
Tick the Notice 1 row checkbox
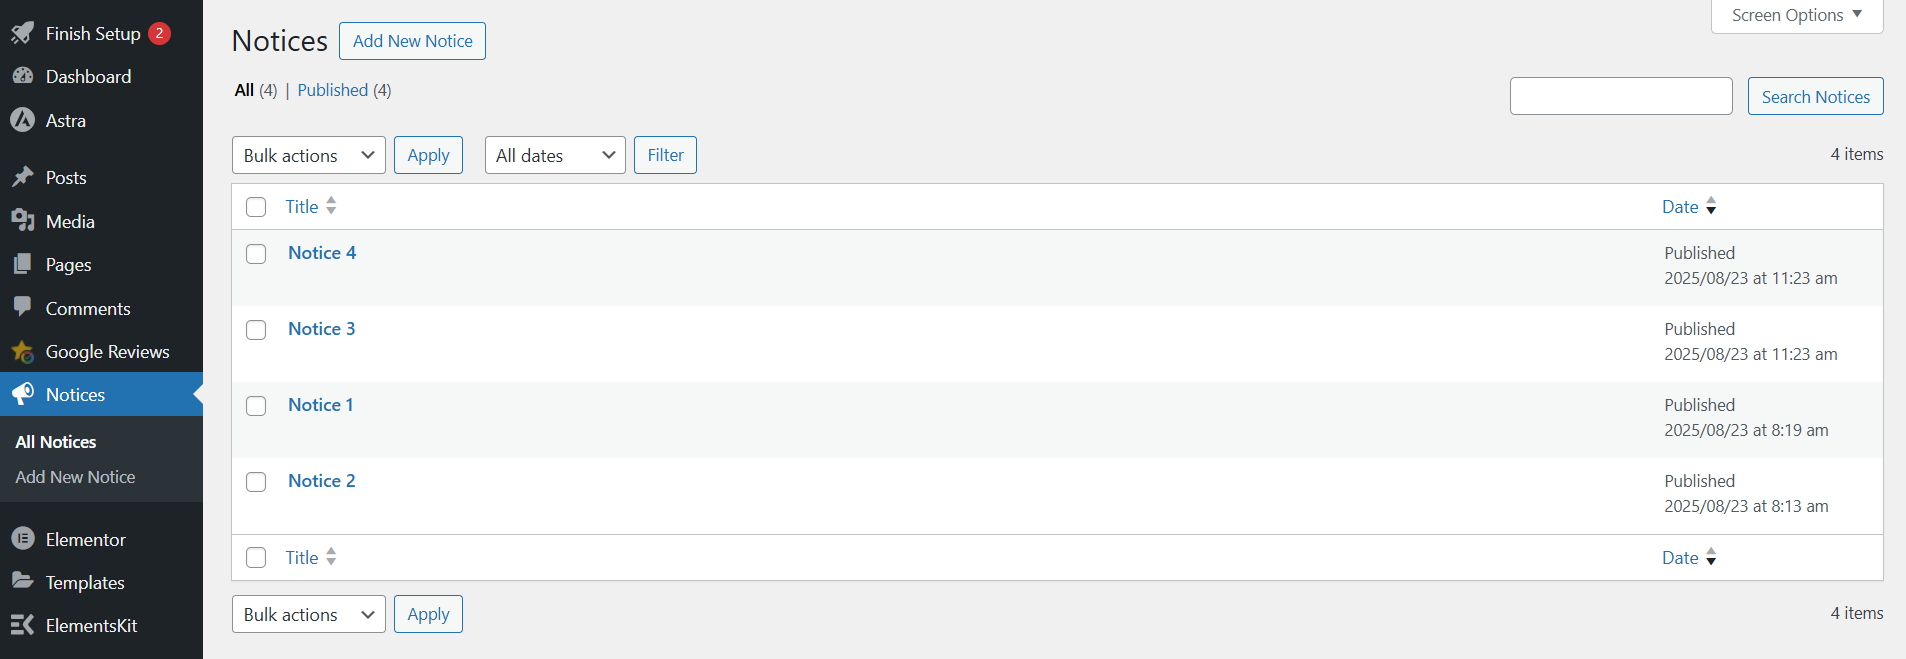click(x=256, y=406)
